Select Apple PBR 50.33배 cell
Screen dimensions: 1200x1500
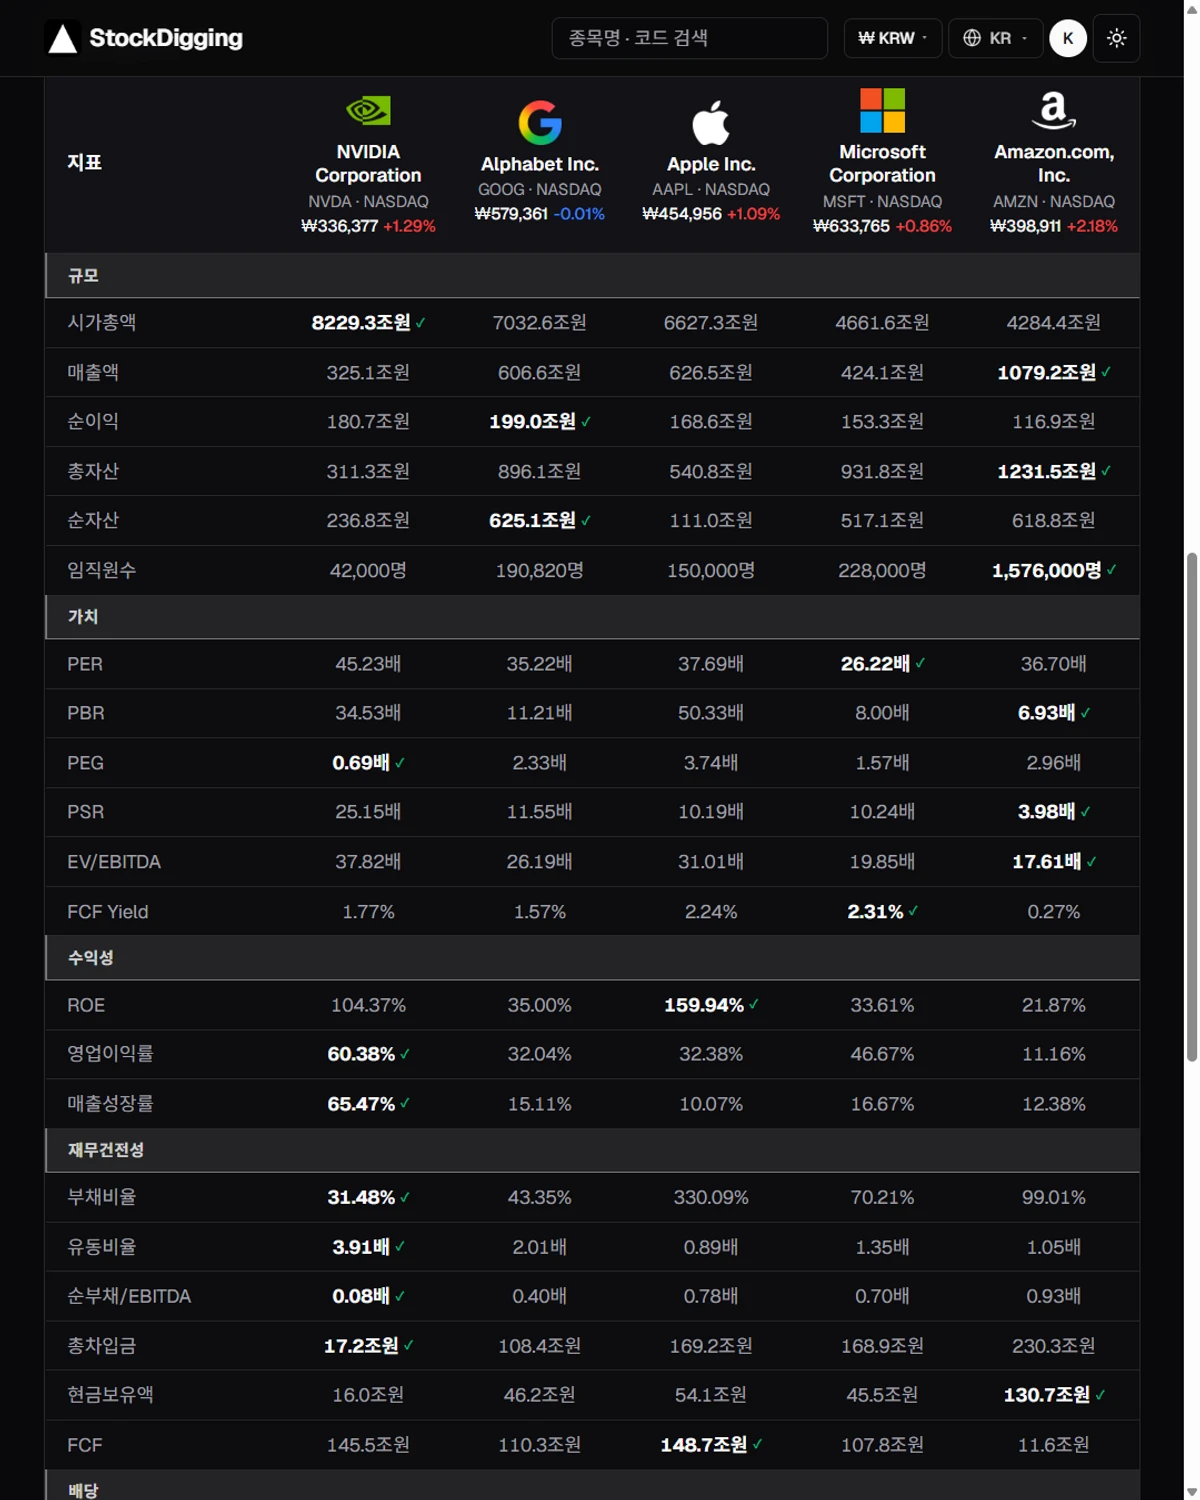click(x=711, y=713)
